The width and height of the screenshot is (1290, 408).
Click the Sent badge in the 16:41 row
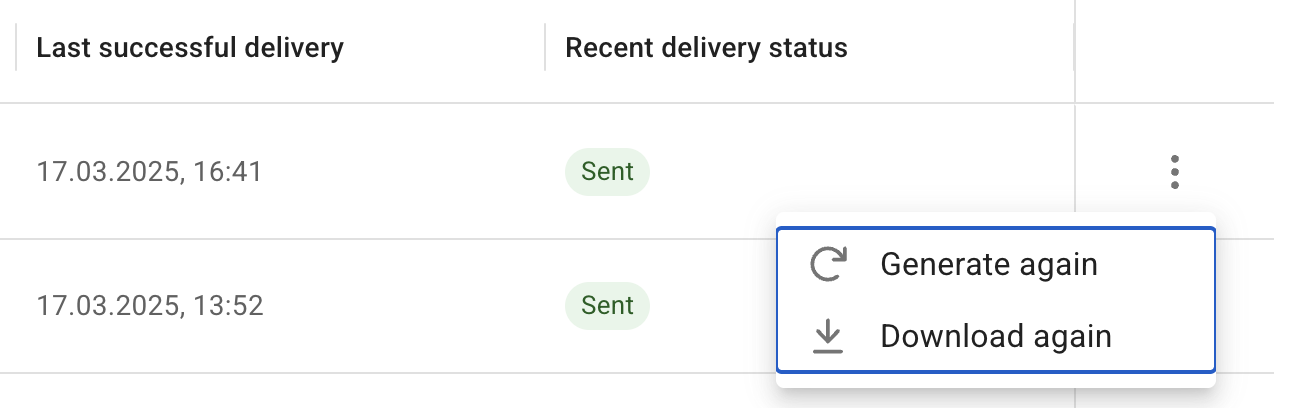[607, 172]
